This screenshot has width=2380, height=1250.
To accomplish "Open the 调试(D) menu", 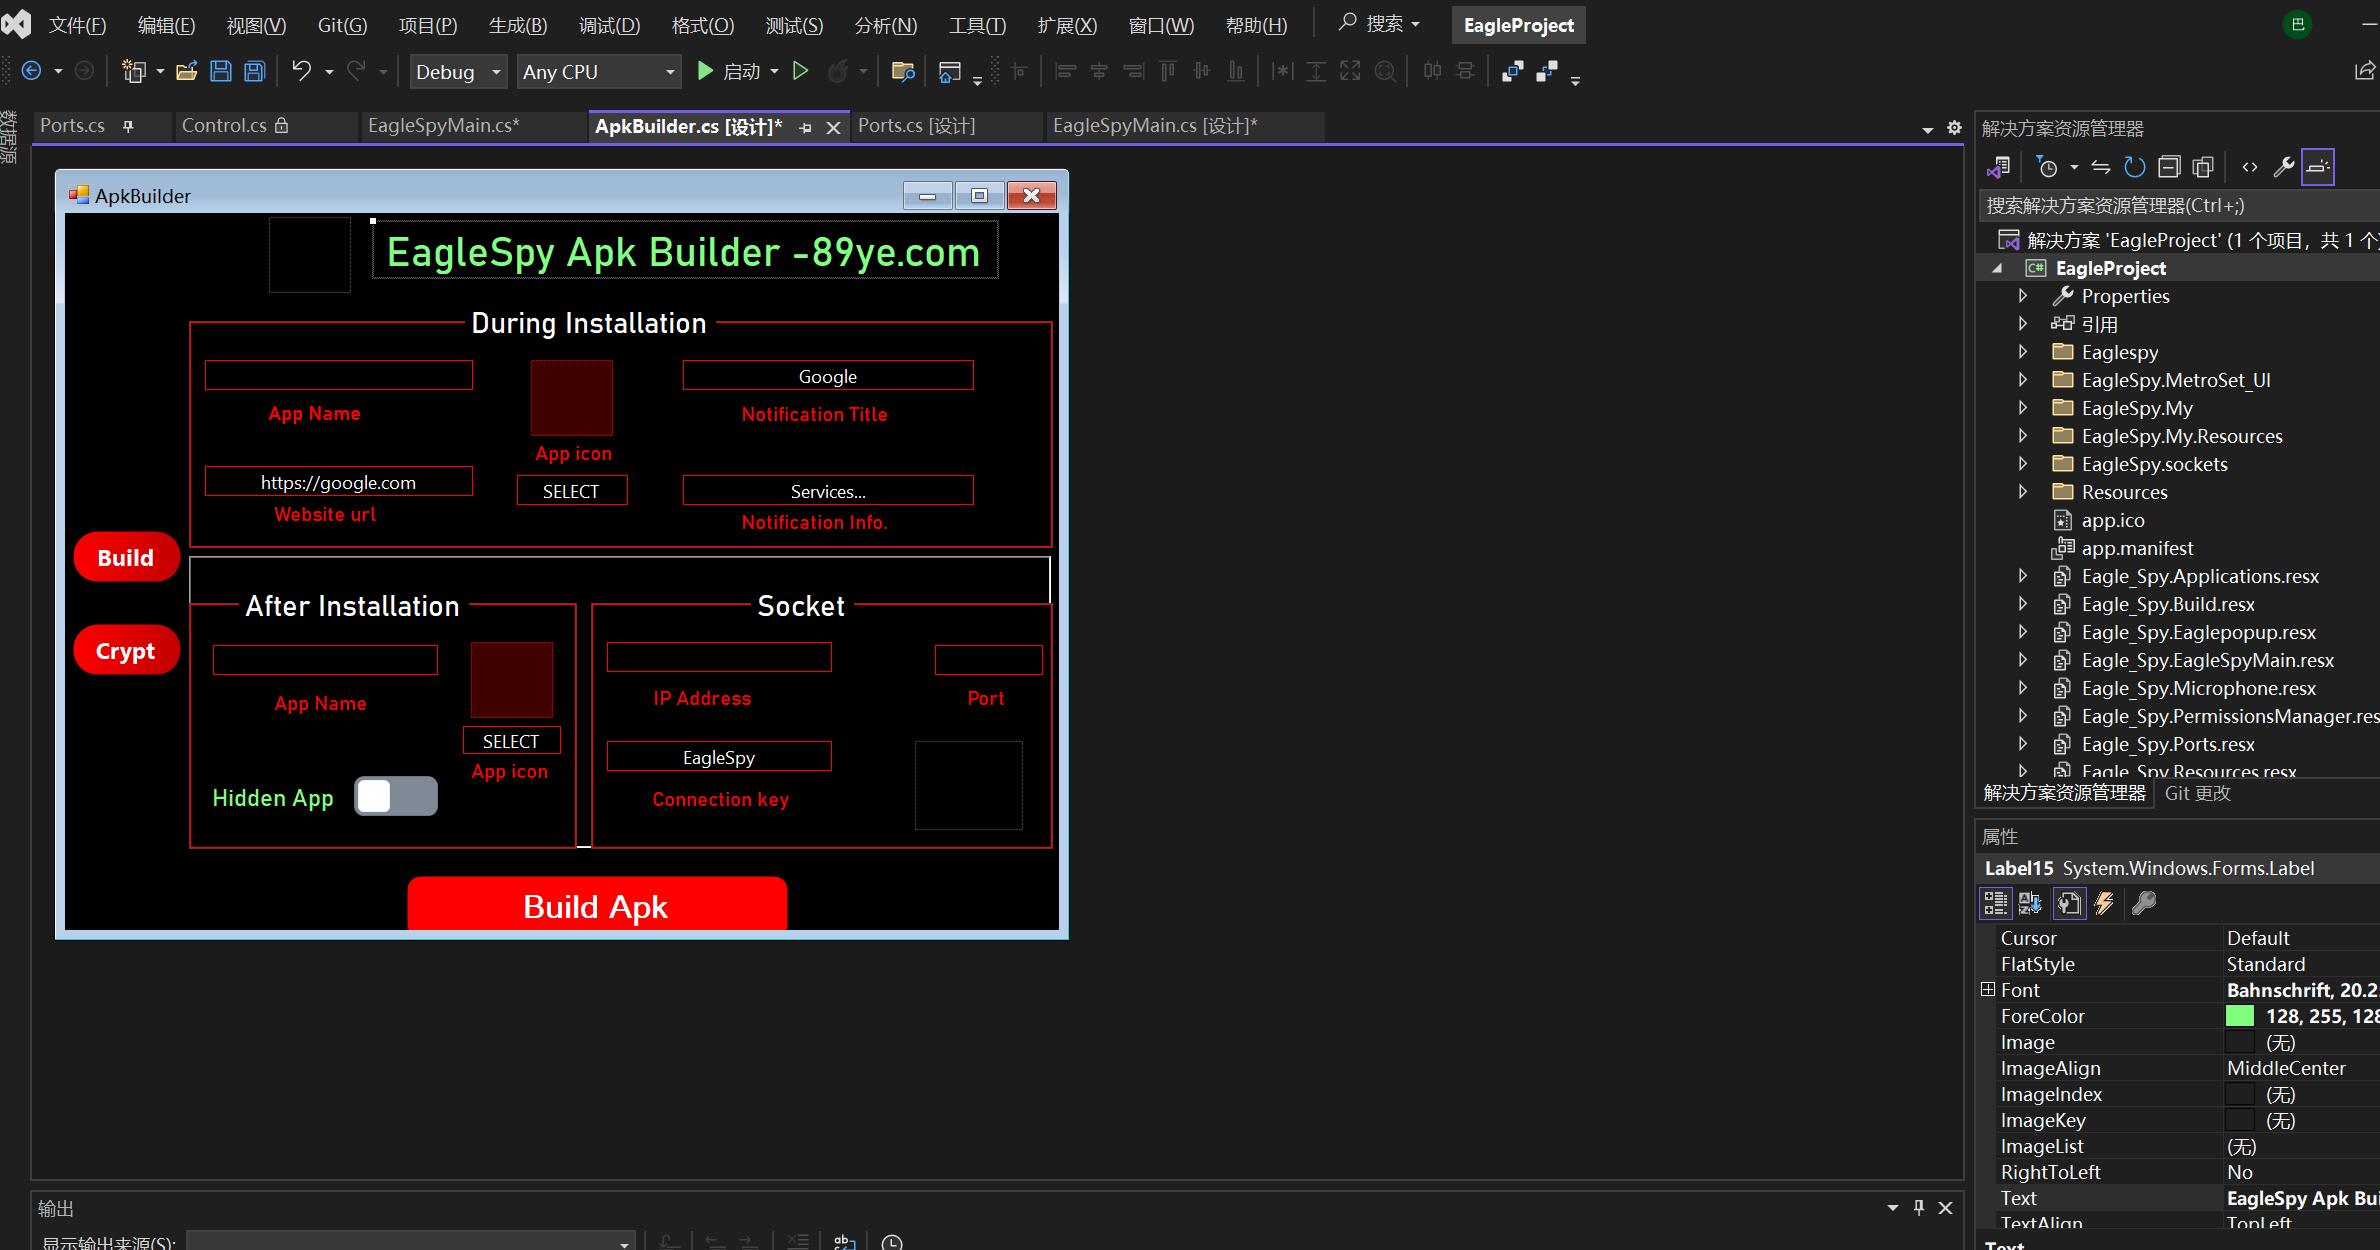I will point(609,25).
